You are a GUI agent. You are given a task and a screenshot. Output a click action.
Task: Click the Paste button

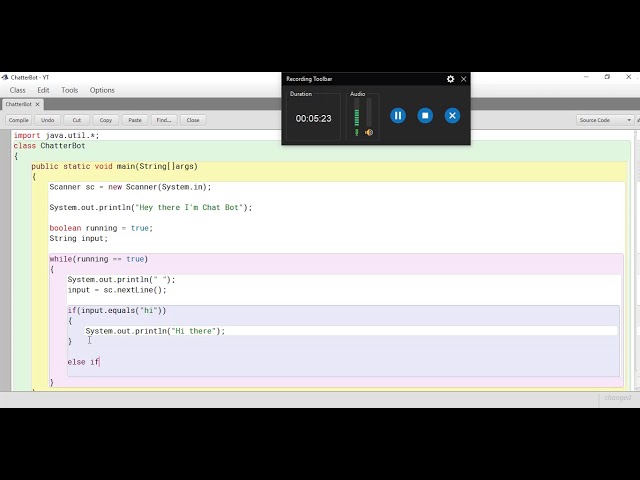[135, 120]
